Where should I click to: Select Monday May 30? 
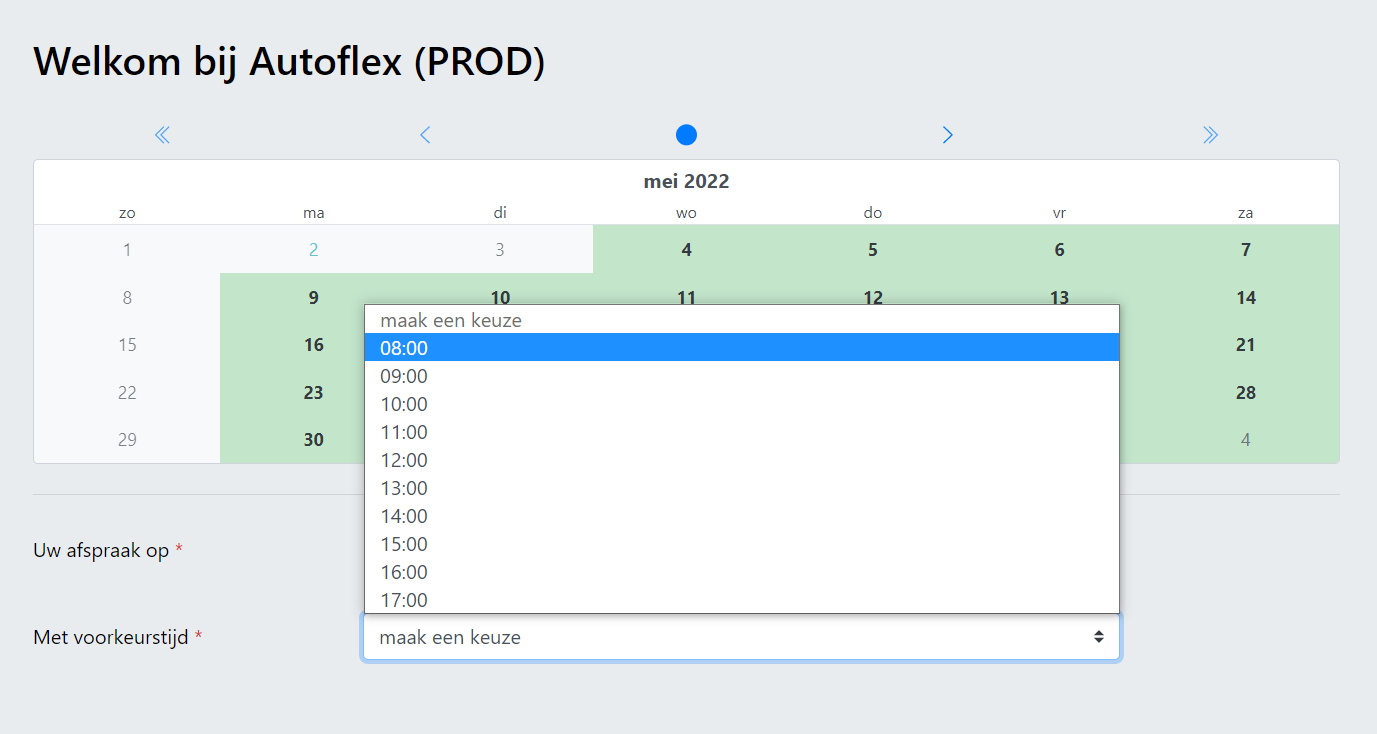pyautogui.click(x=314, y=439)
